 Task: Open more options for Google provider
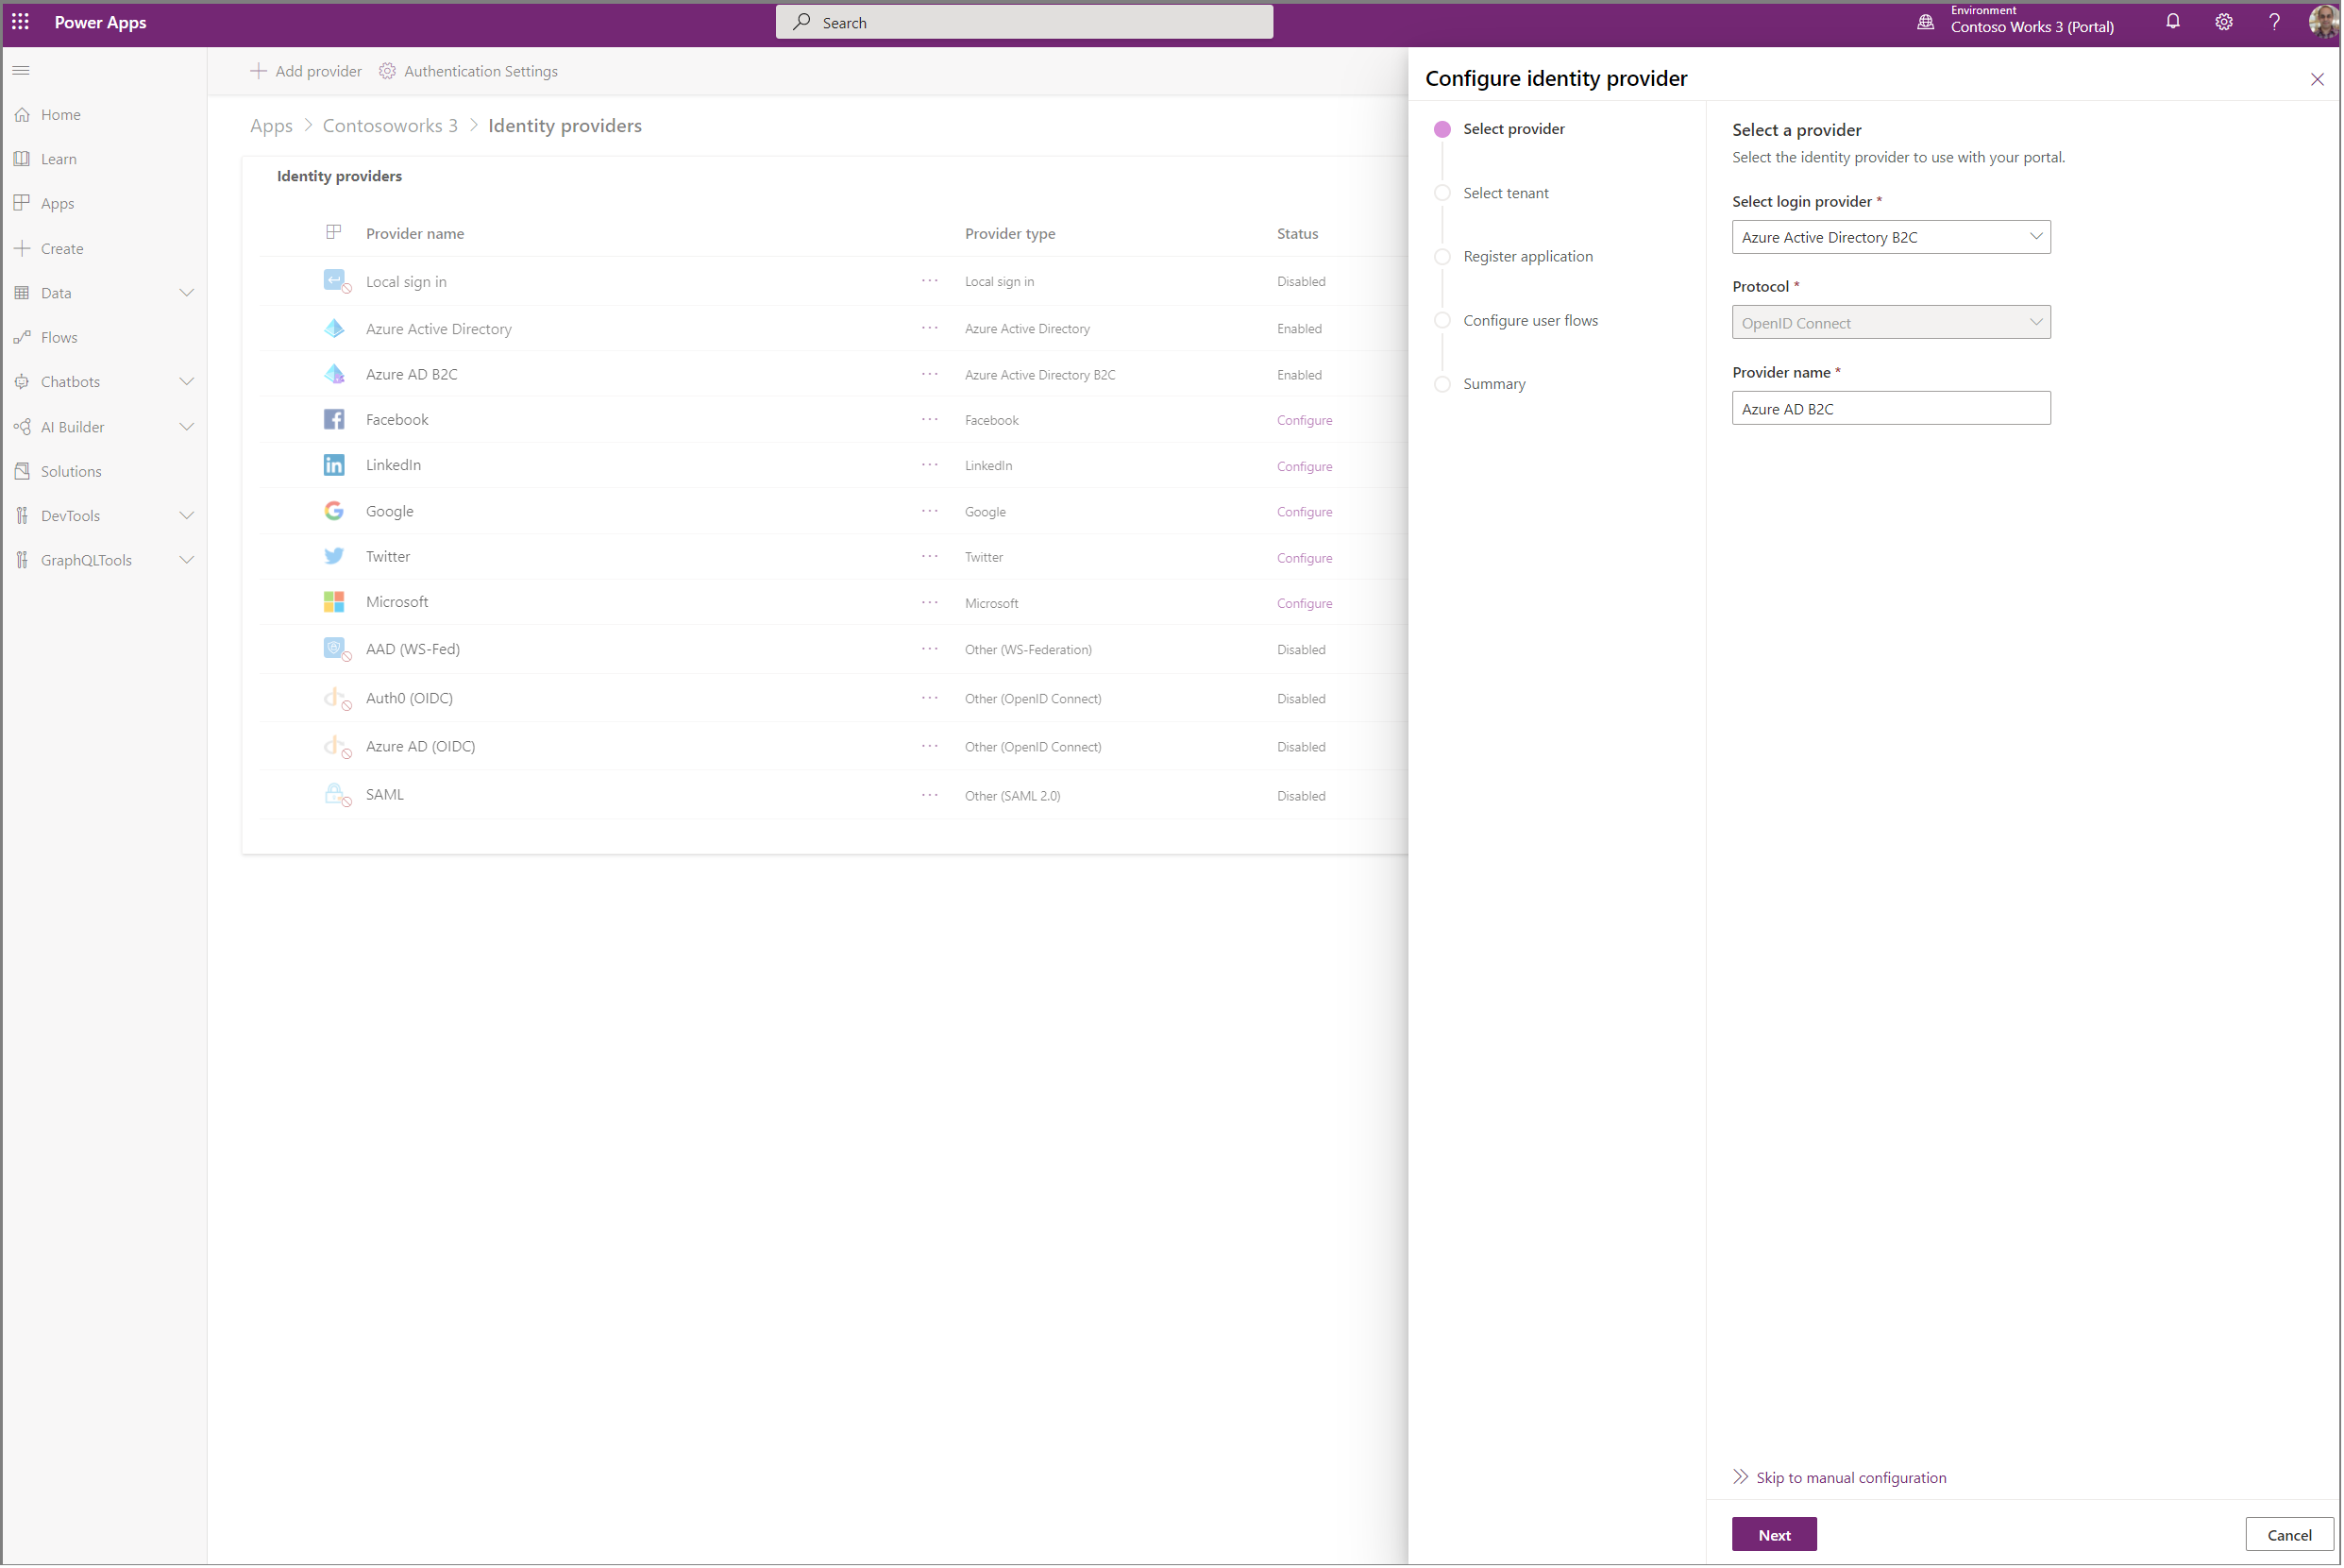click(930, 511)
